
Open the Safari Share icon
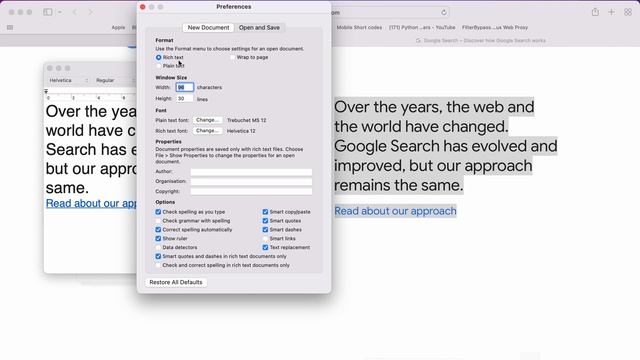tap(595, 12)
